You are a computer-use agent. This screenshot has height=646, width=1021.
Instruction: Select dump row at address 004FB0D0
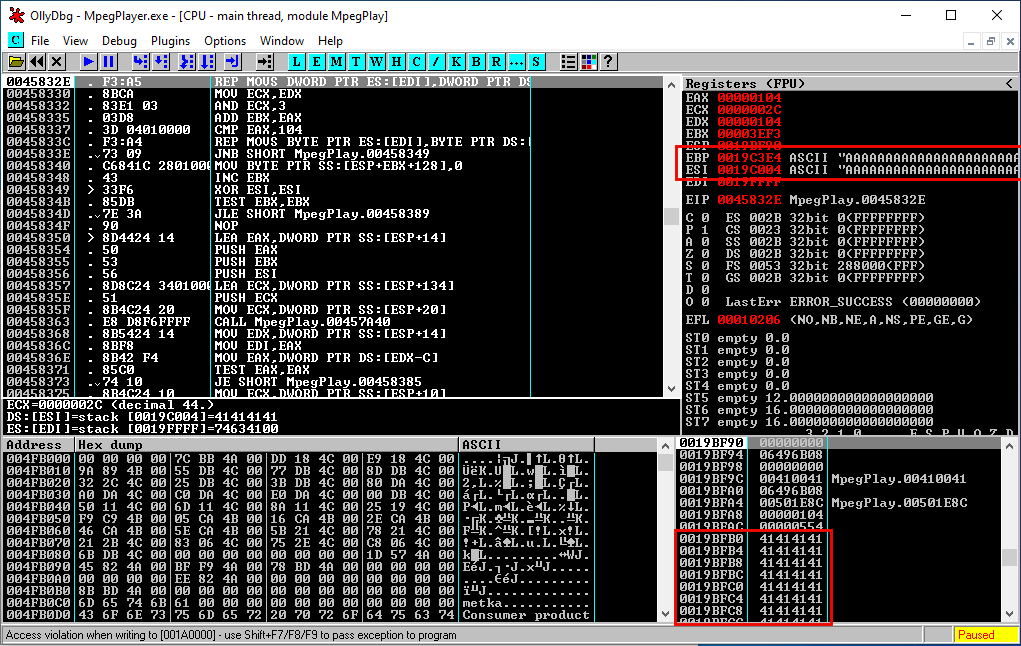tap(299, 615)
